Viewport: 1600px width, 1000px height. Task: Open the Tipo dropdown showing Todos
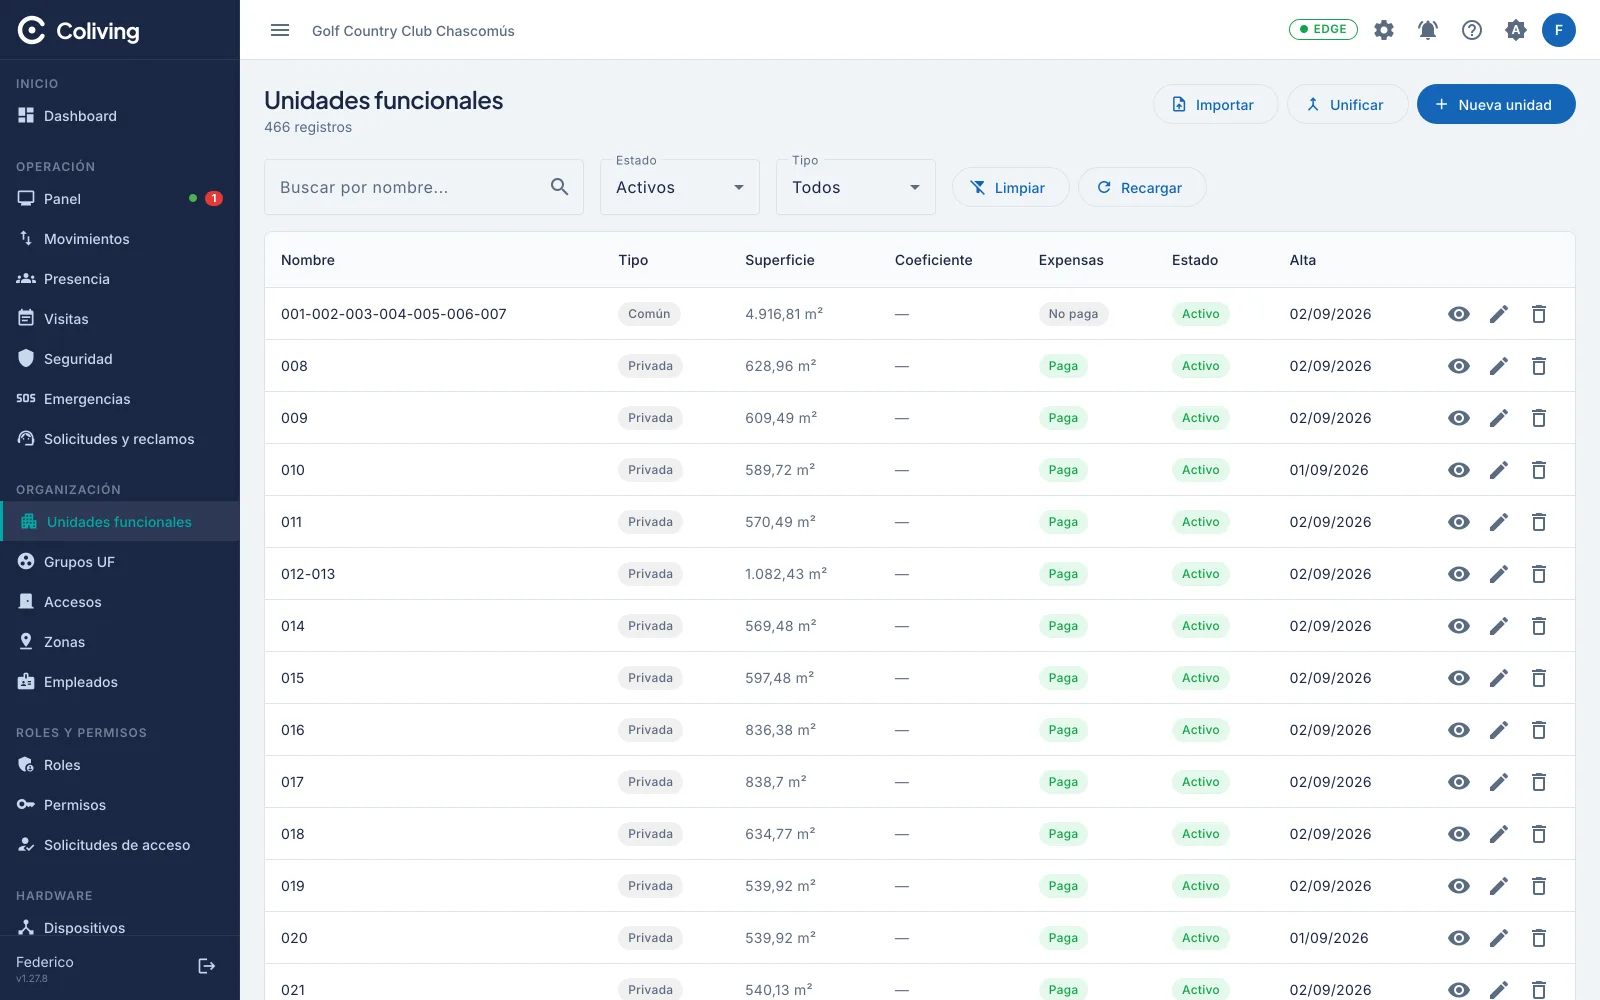click(x=856, y=187)
